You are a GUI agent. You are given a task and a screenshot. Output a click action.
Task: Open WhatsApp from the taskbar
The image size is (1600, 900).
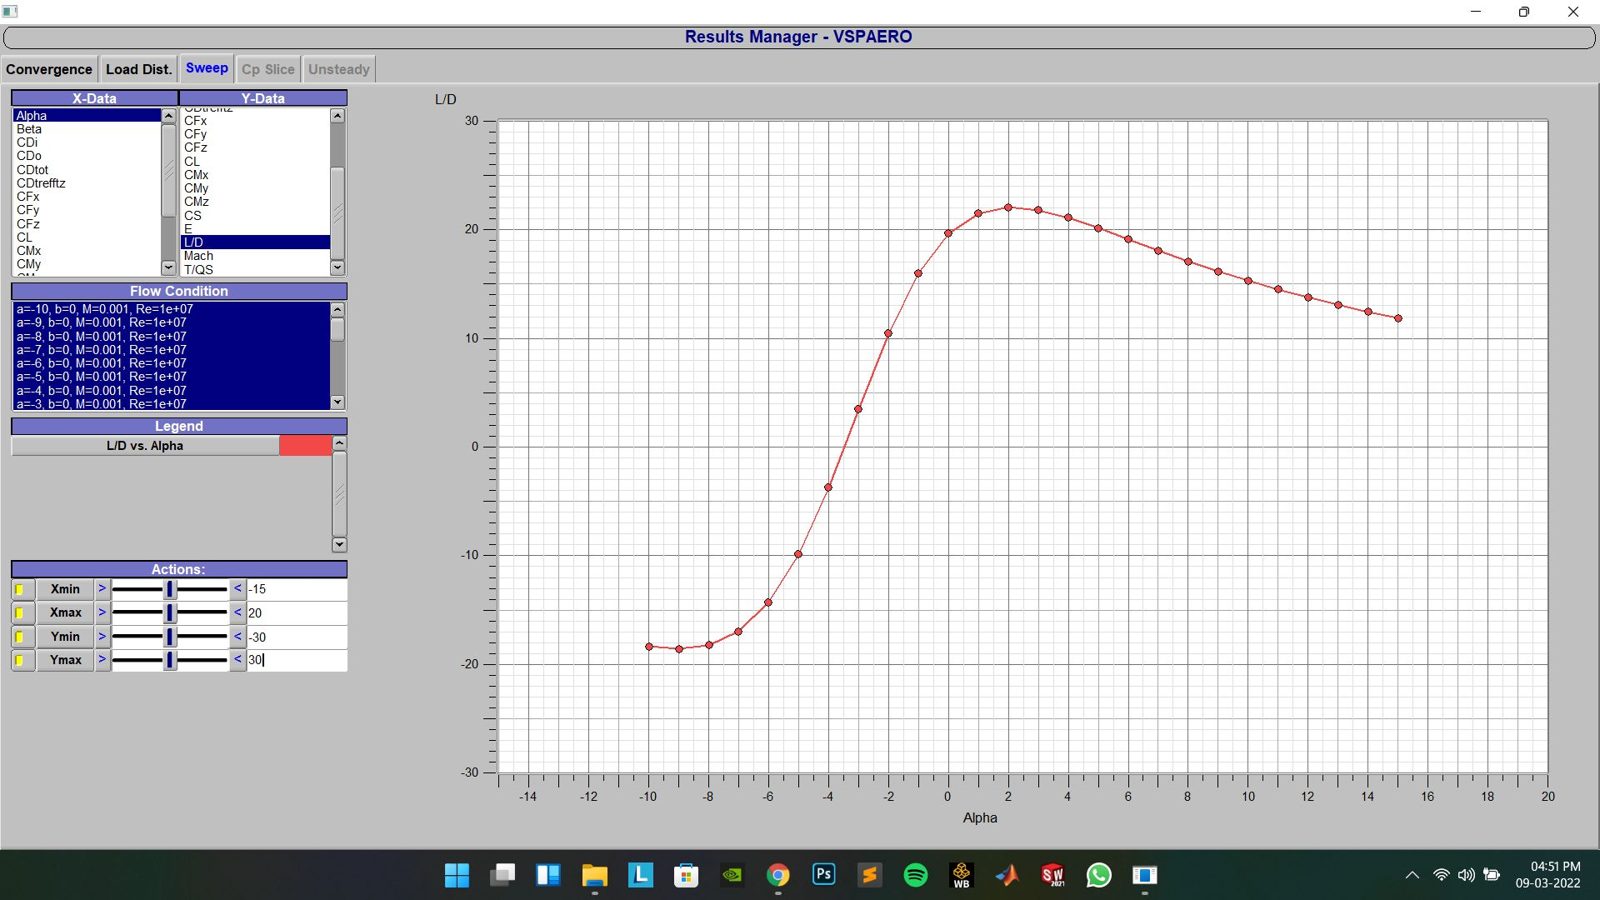click(1099, 875)
